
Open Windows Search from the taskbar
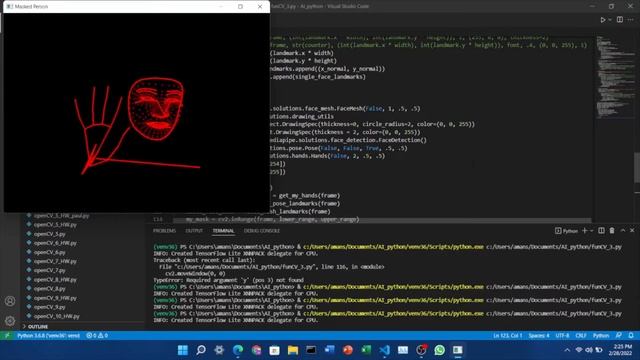pos(201,350)
